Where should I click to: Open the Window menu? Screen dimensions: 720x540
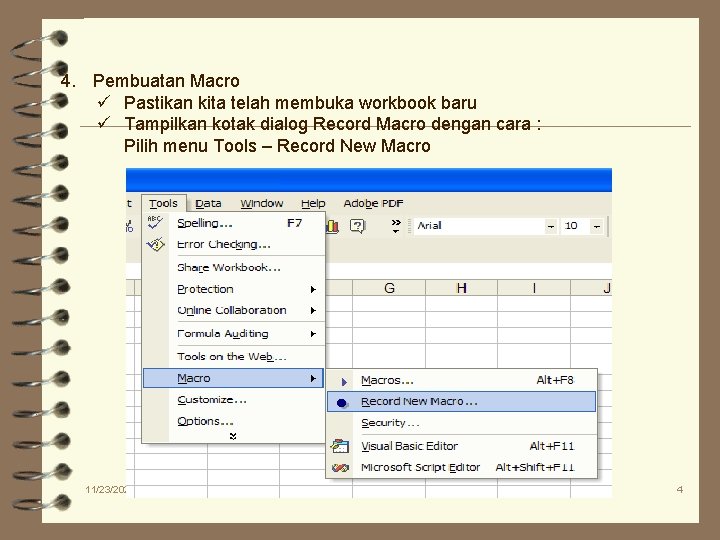pyautogui.click(x=262, y=203)
